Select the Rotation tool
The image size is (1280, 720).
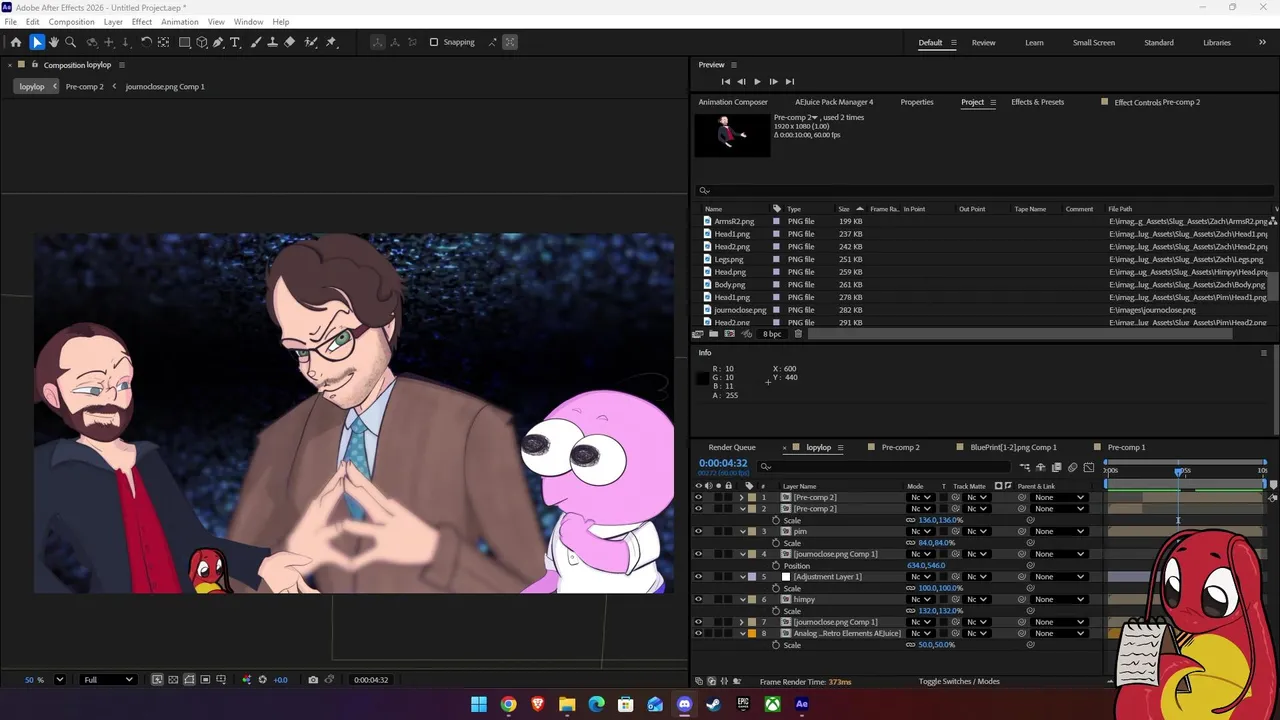(146, 42)
